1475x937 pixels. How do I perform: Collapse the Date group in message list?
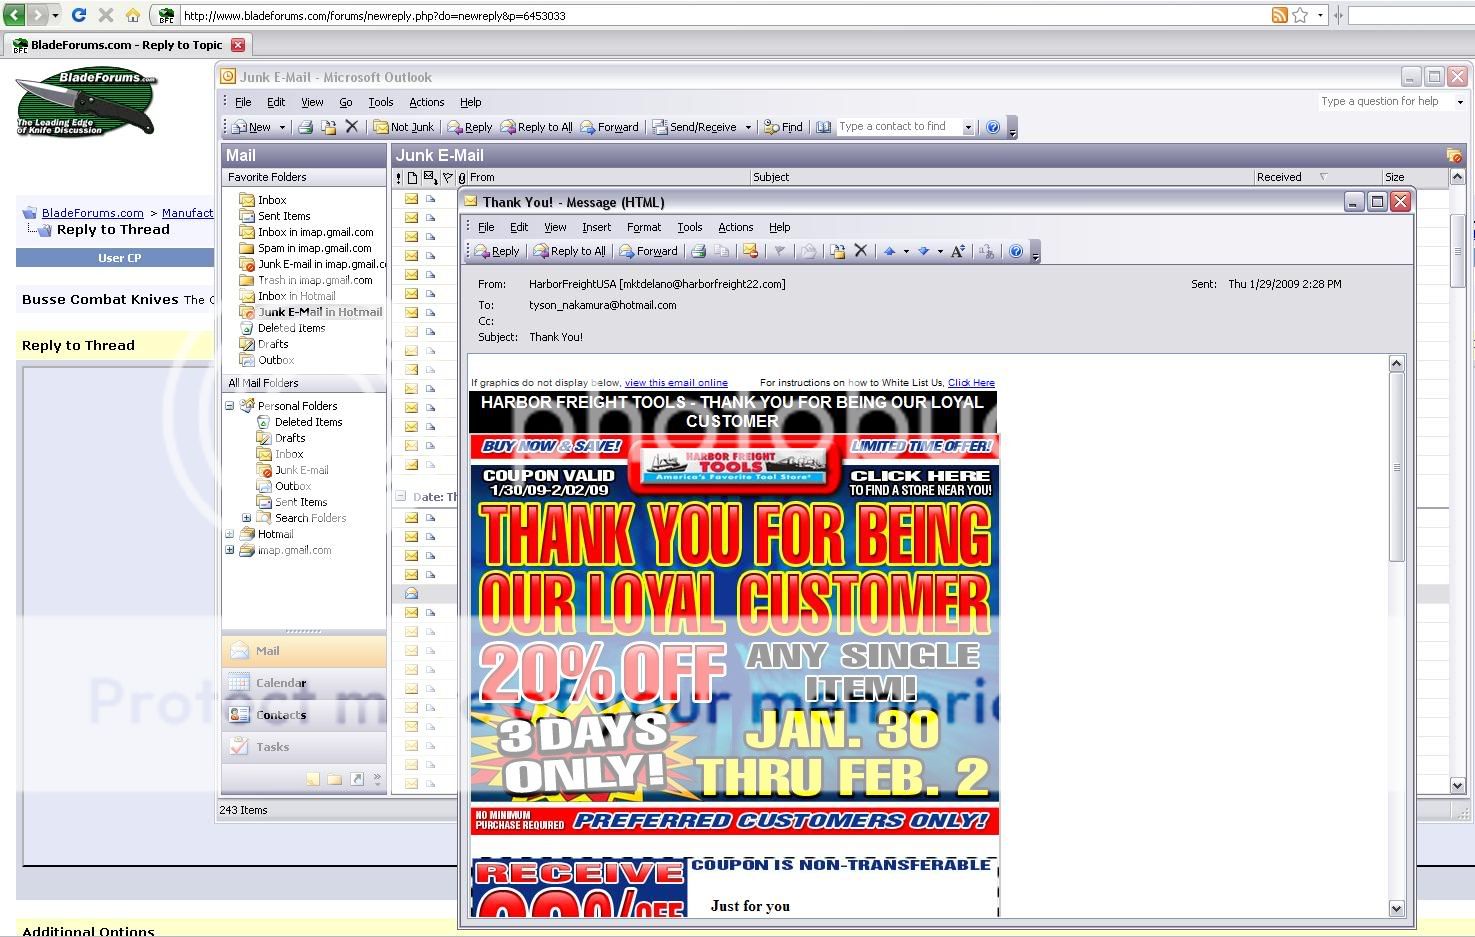pos(400,496)
